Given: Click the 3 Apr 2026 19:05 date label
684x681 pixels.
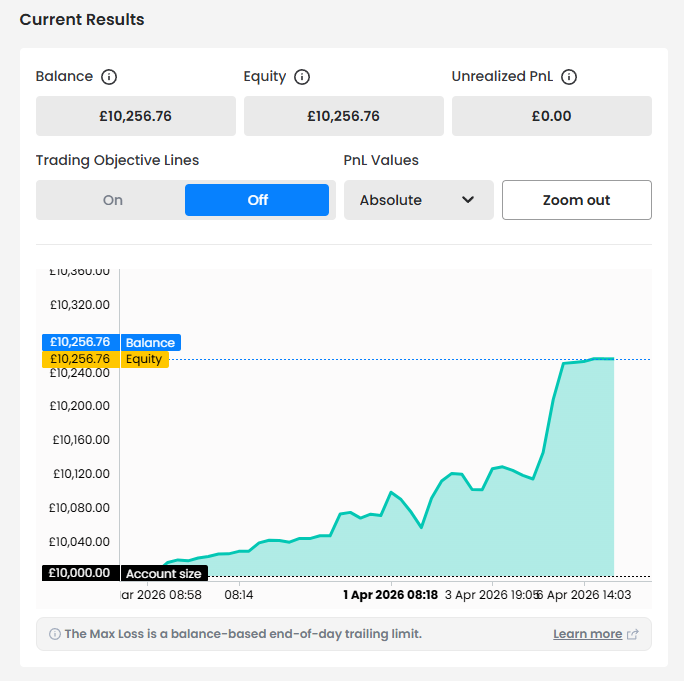Looking at the screenshot, I should point(492,595).
